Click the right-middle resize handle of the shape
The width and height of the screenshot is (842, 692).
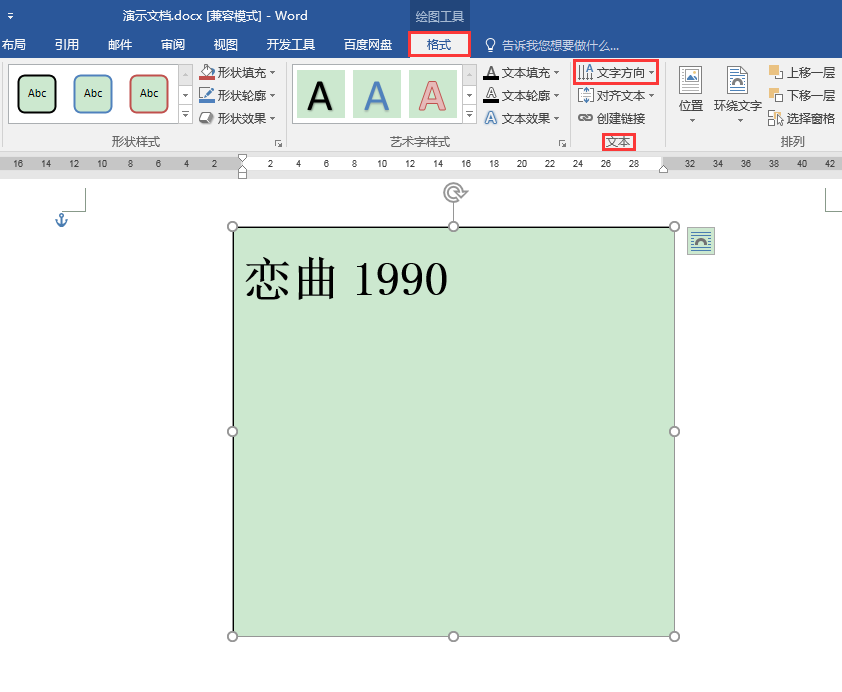(674, 432)
